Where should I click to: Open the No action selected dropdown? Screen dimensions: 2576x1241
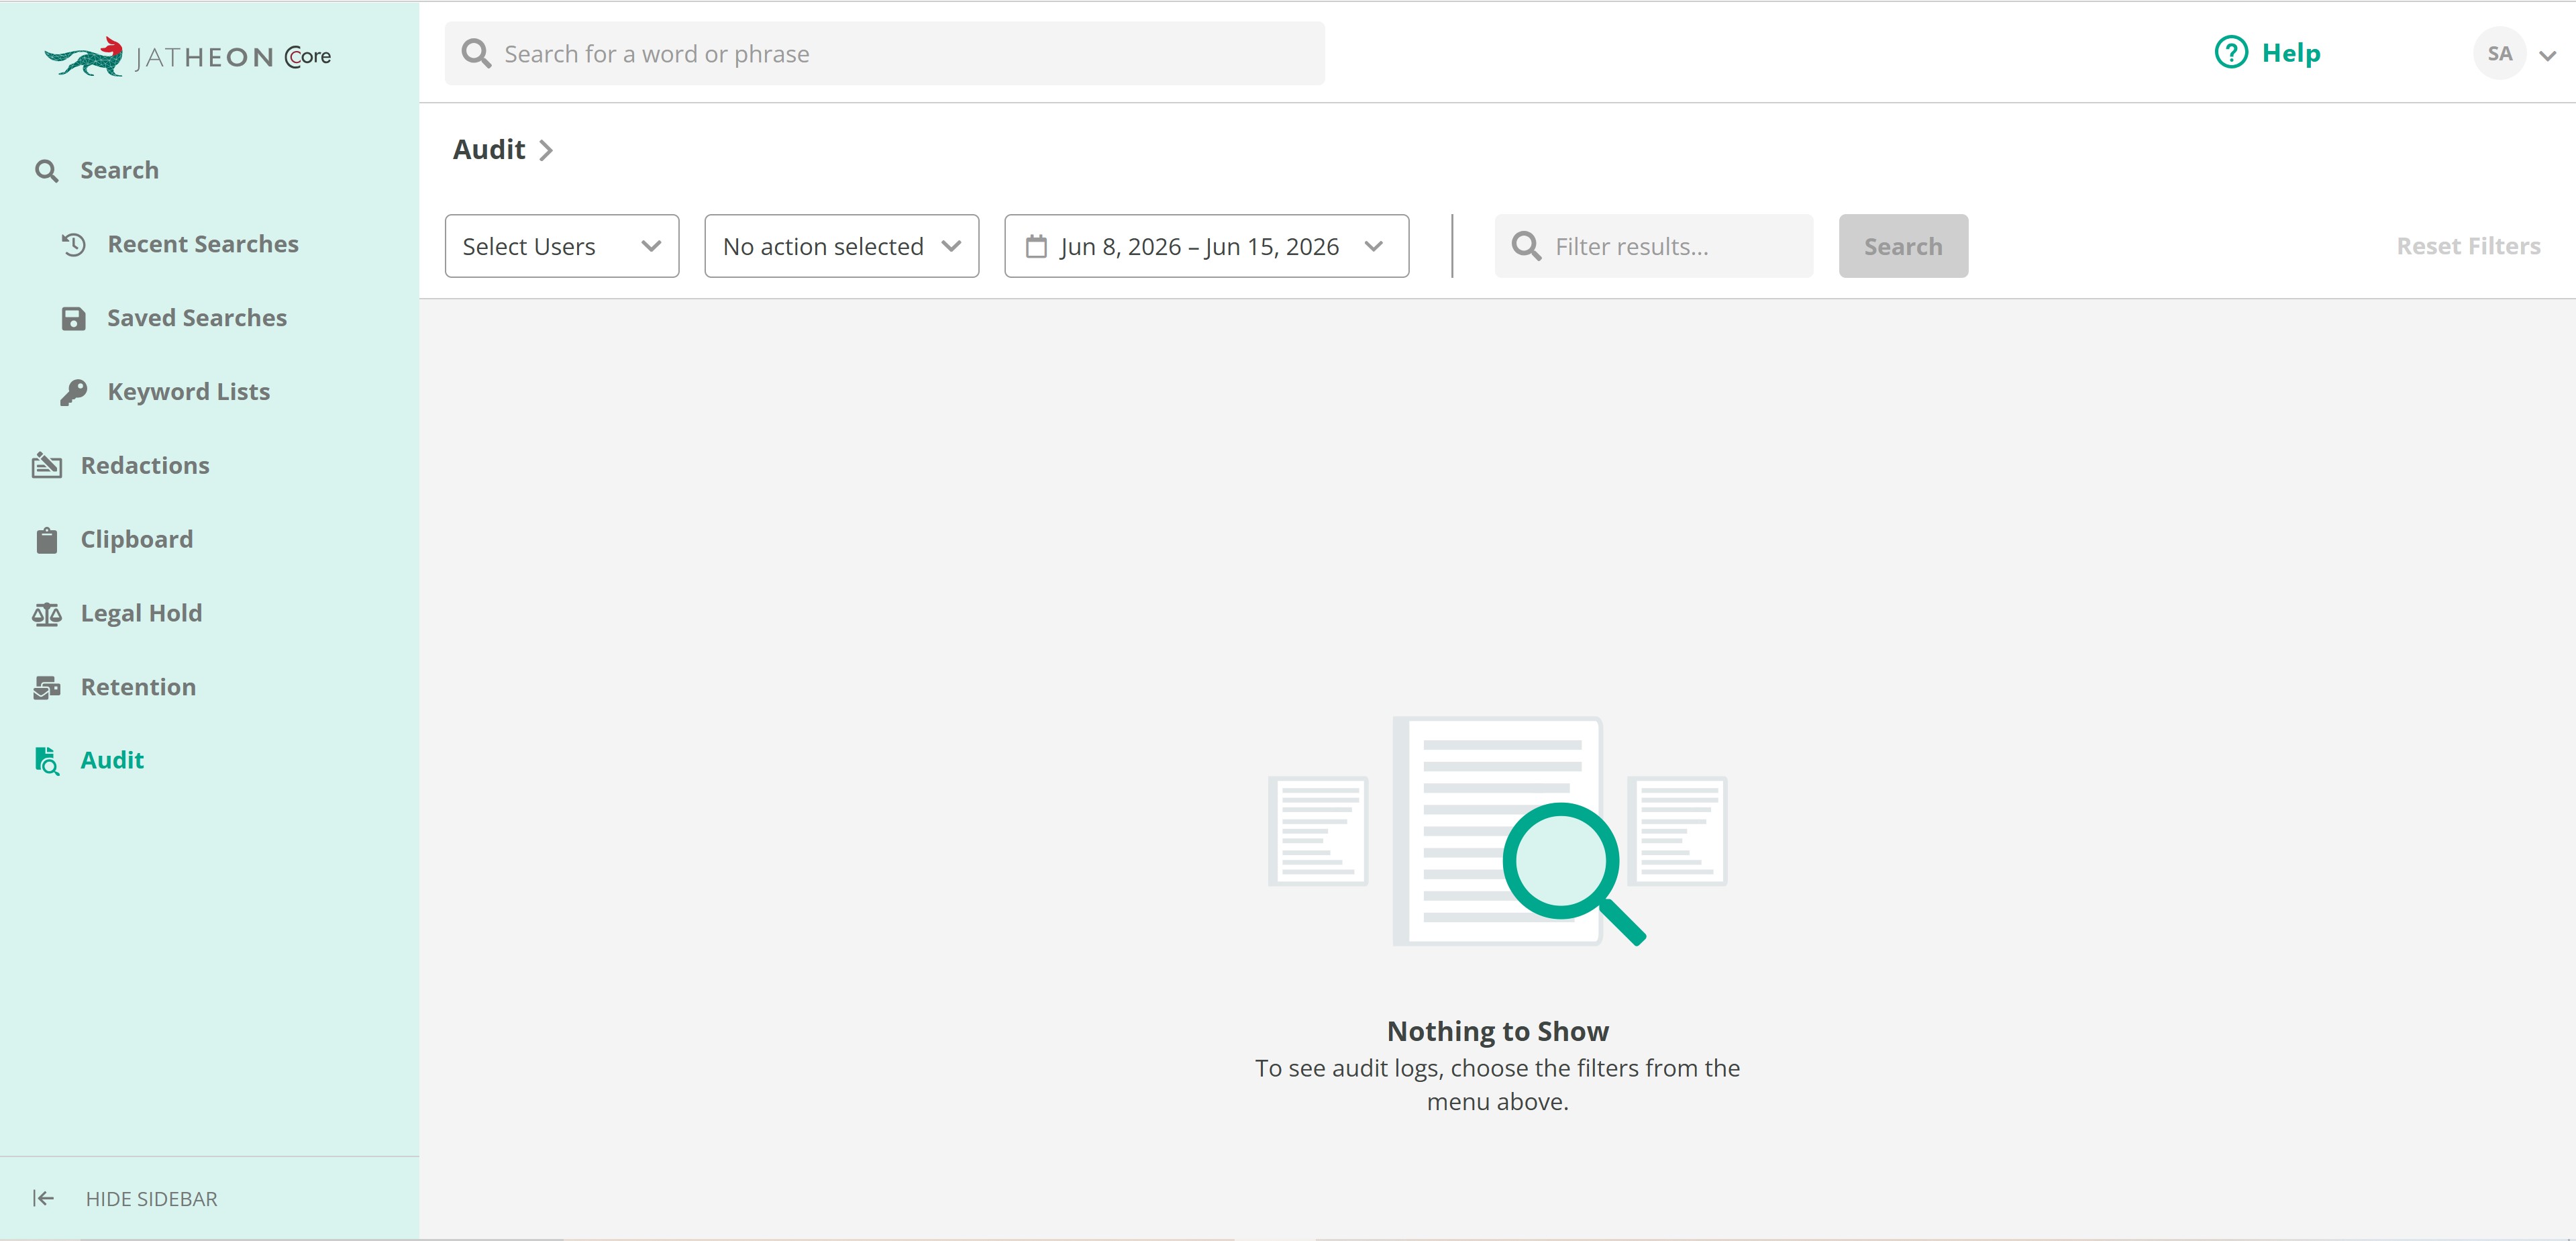point(842,246)
